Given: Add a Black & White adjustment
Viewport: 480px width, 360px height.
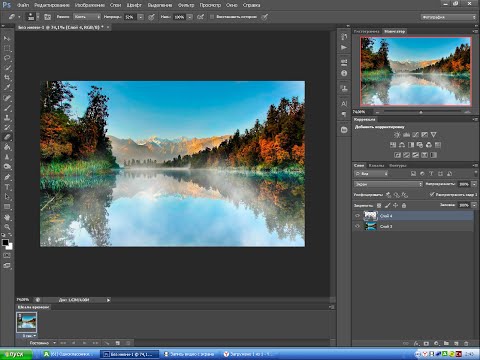Looking at the screenshot, I should [411, 145].
